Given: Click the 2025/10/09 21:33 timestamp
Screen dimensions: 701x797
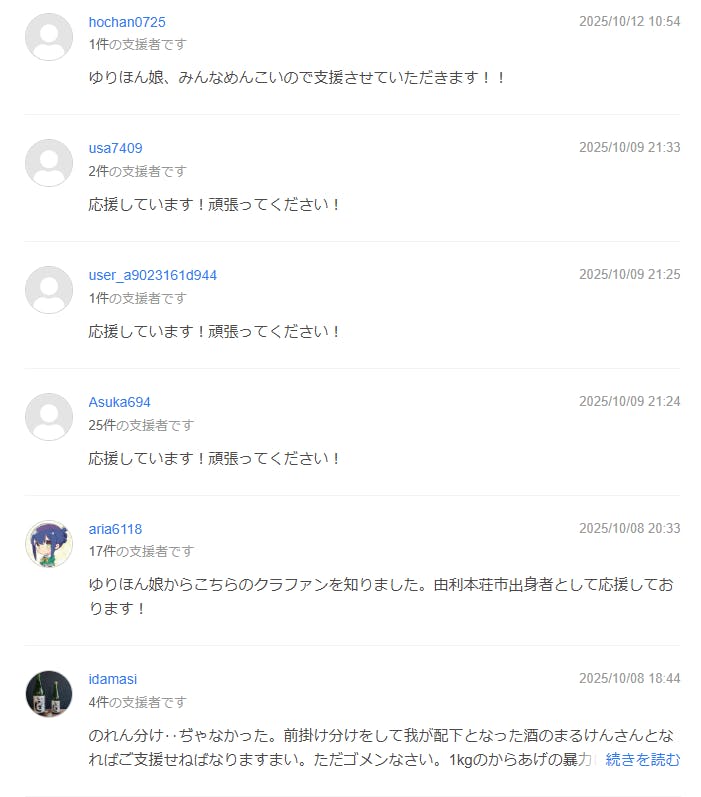Looking at the screenshot, I should coord(629,147).
